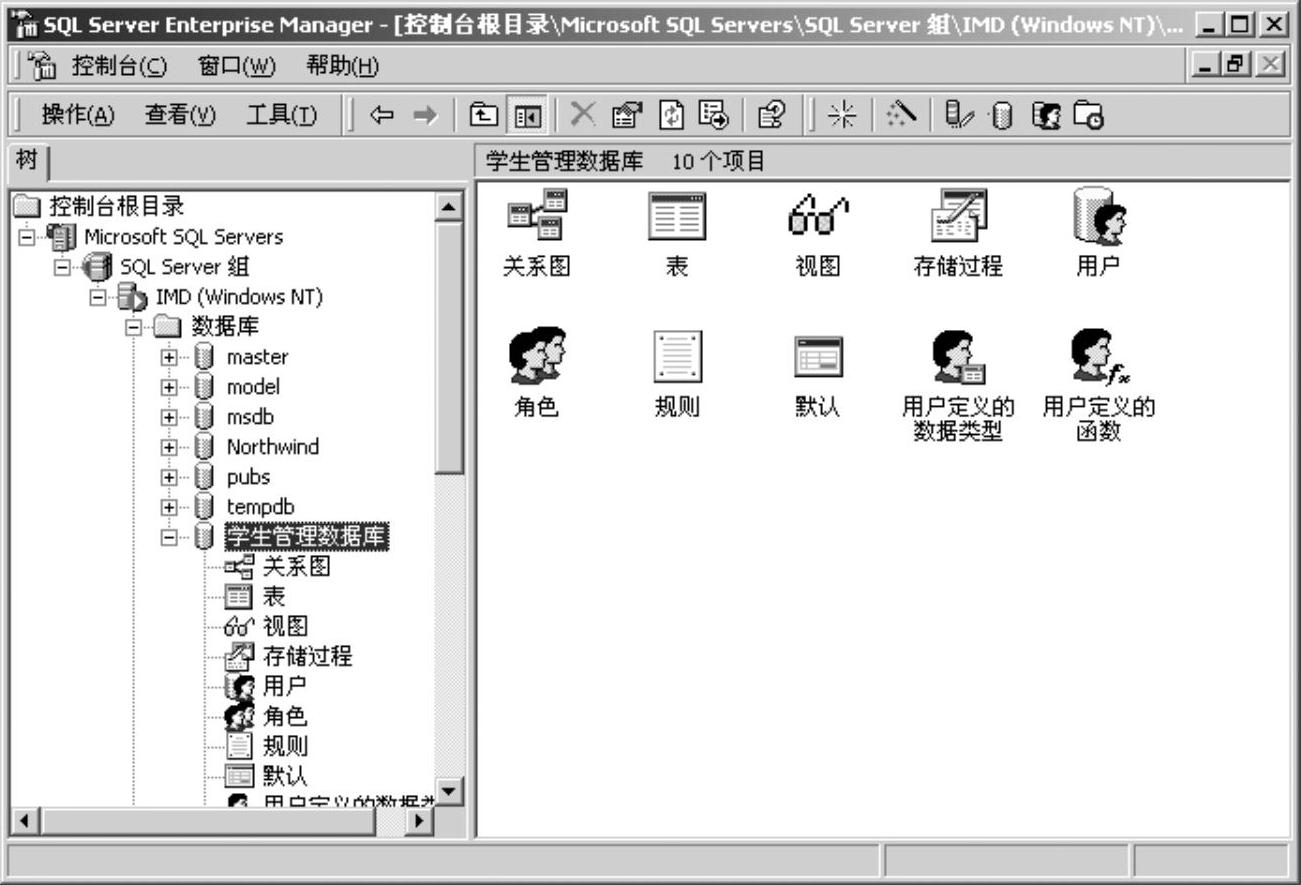
Task: Launch the wizard wand toolbar icon
Action: [902, 116]
